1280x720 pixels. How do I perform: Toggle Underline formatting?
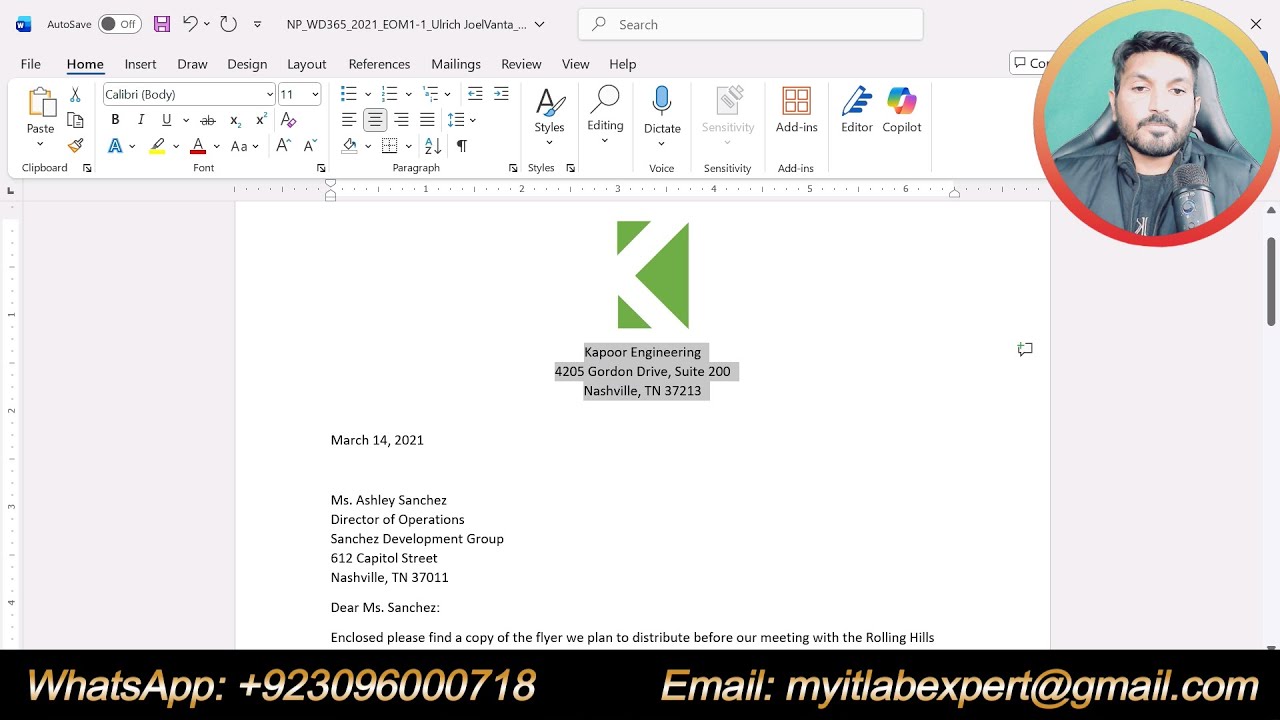pyautogui.click(x=166, y=120)
